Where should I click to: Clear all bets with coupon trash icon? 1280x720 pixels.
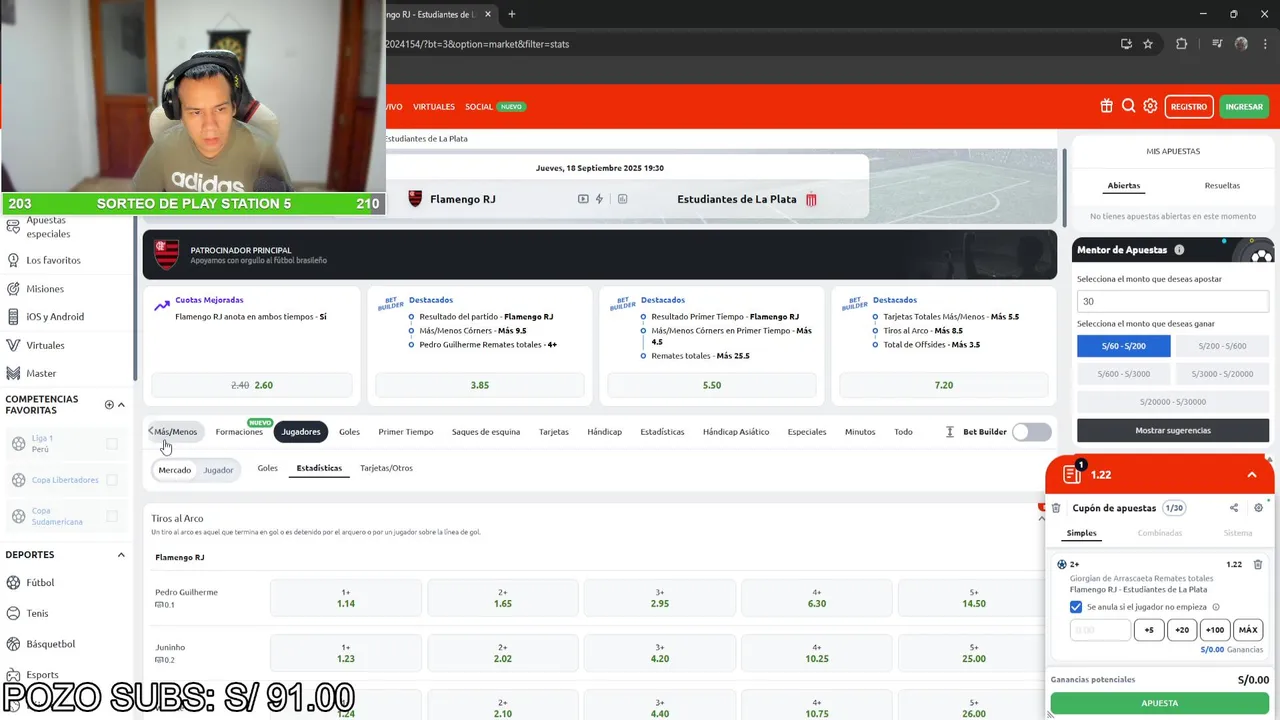1056,508
